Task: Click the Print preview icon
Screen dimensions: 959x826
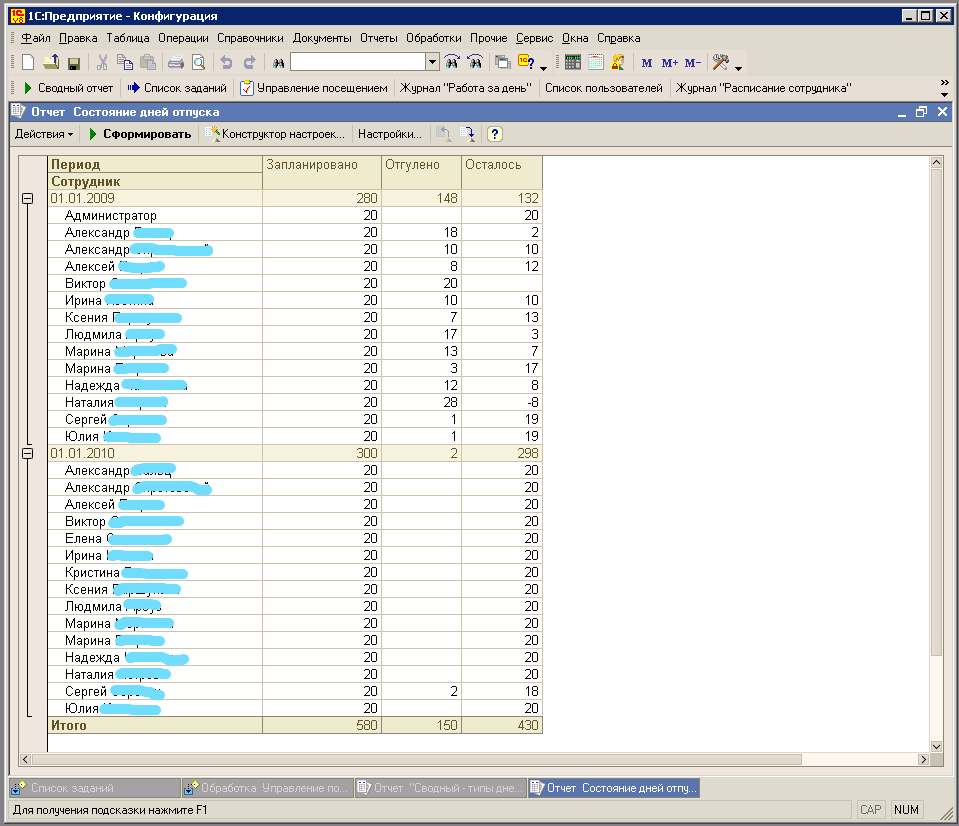Action: pyautogui.click(x=199, y=63)
